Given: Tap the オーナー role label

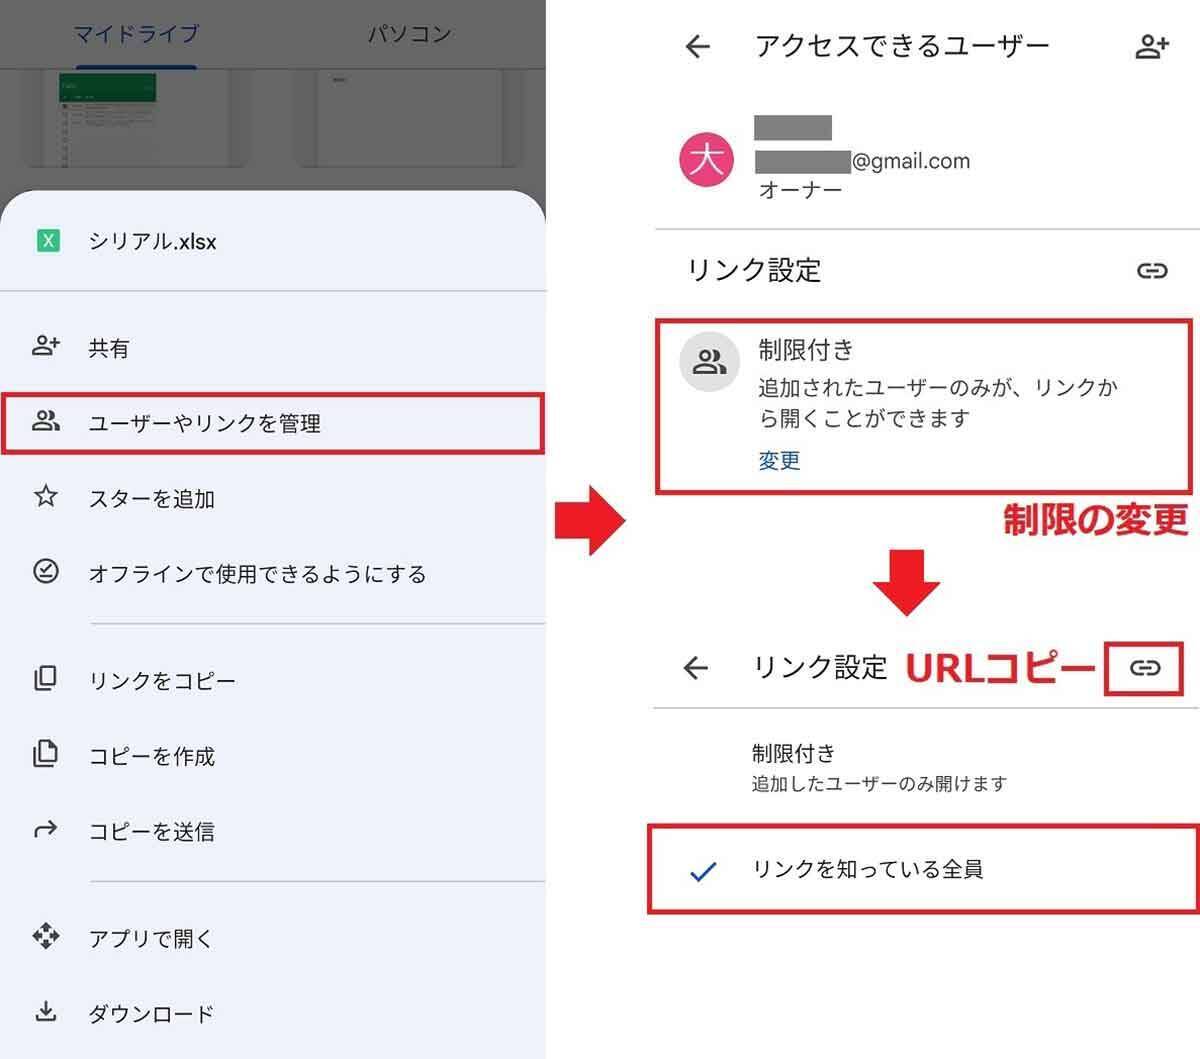Looking at the screenshot, I should click(x=801, y=190).
